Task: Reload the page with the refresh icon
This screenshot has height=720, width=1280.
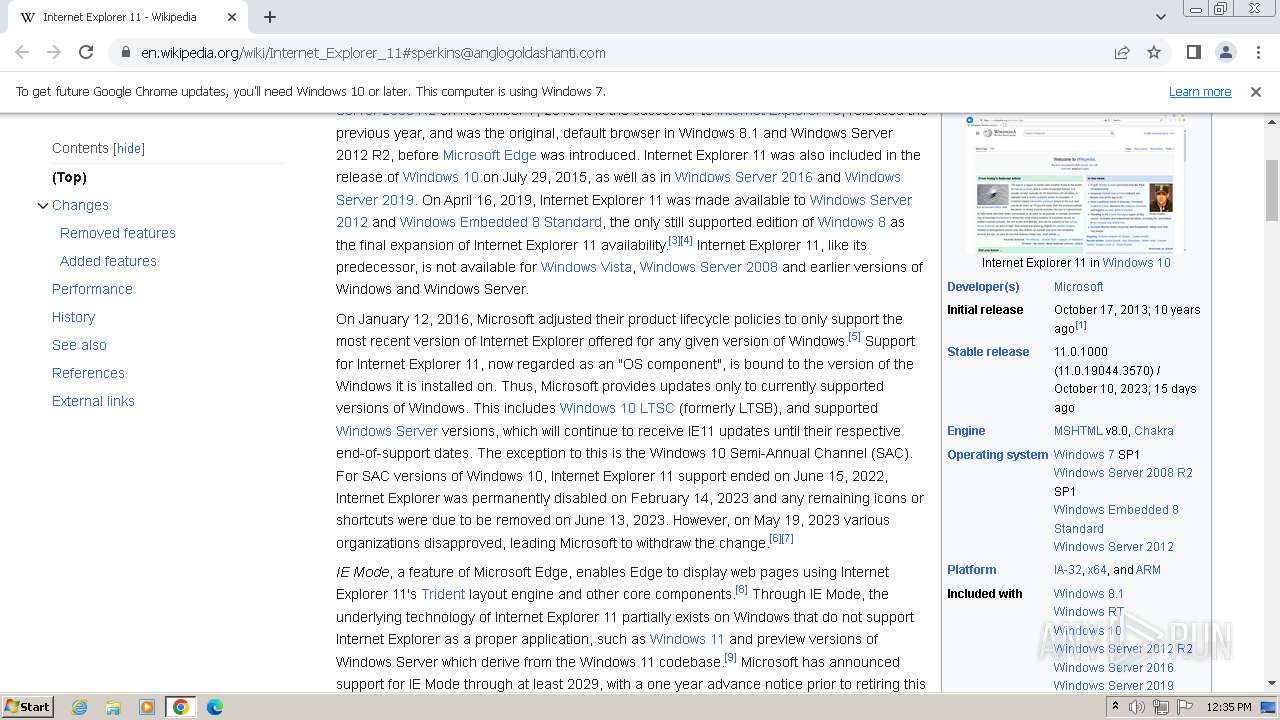Action: coord(86,52)
